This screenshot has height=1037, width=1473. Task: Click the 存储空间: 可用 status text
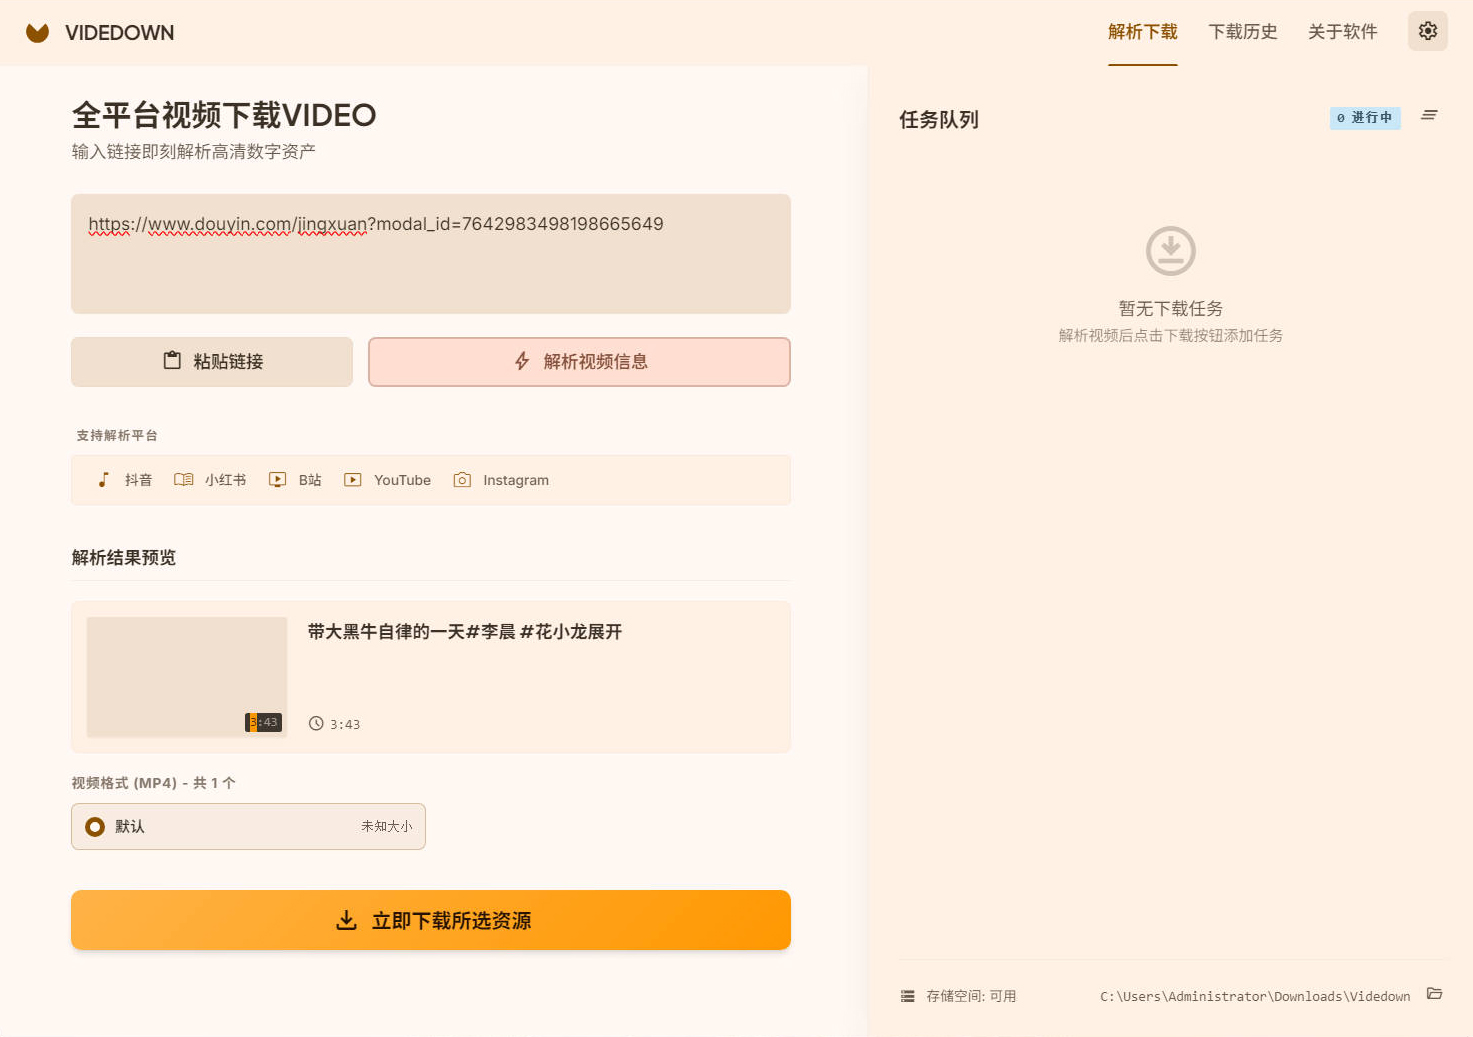971,996
